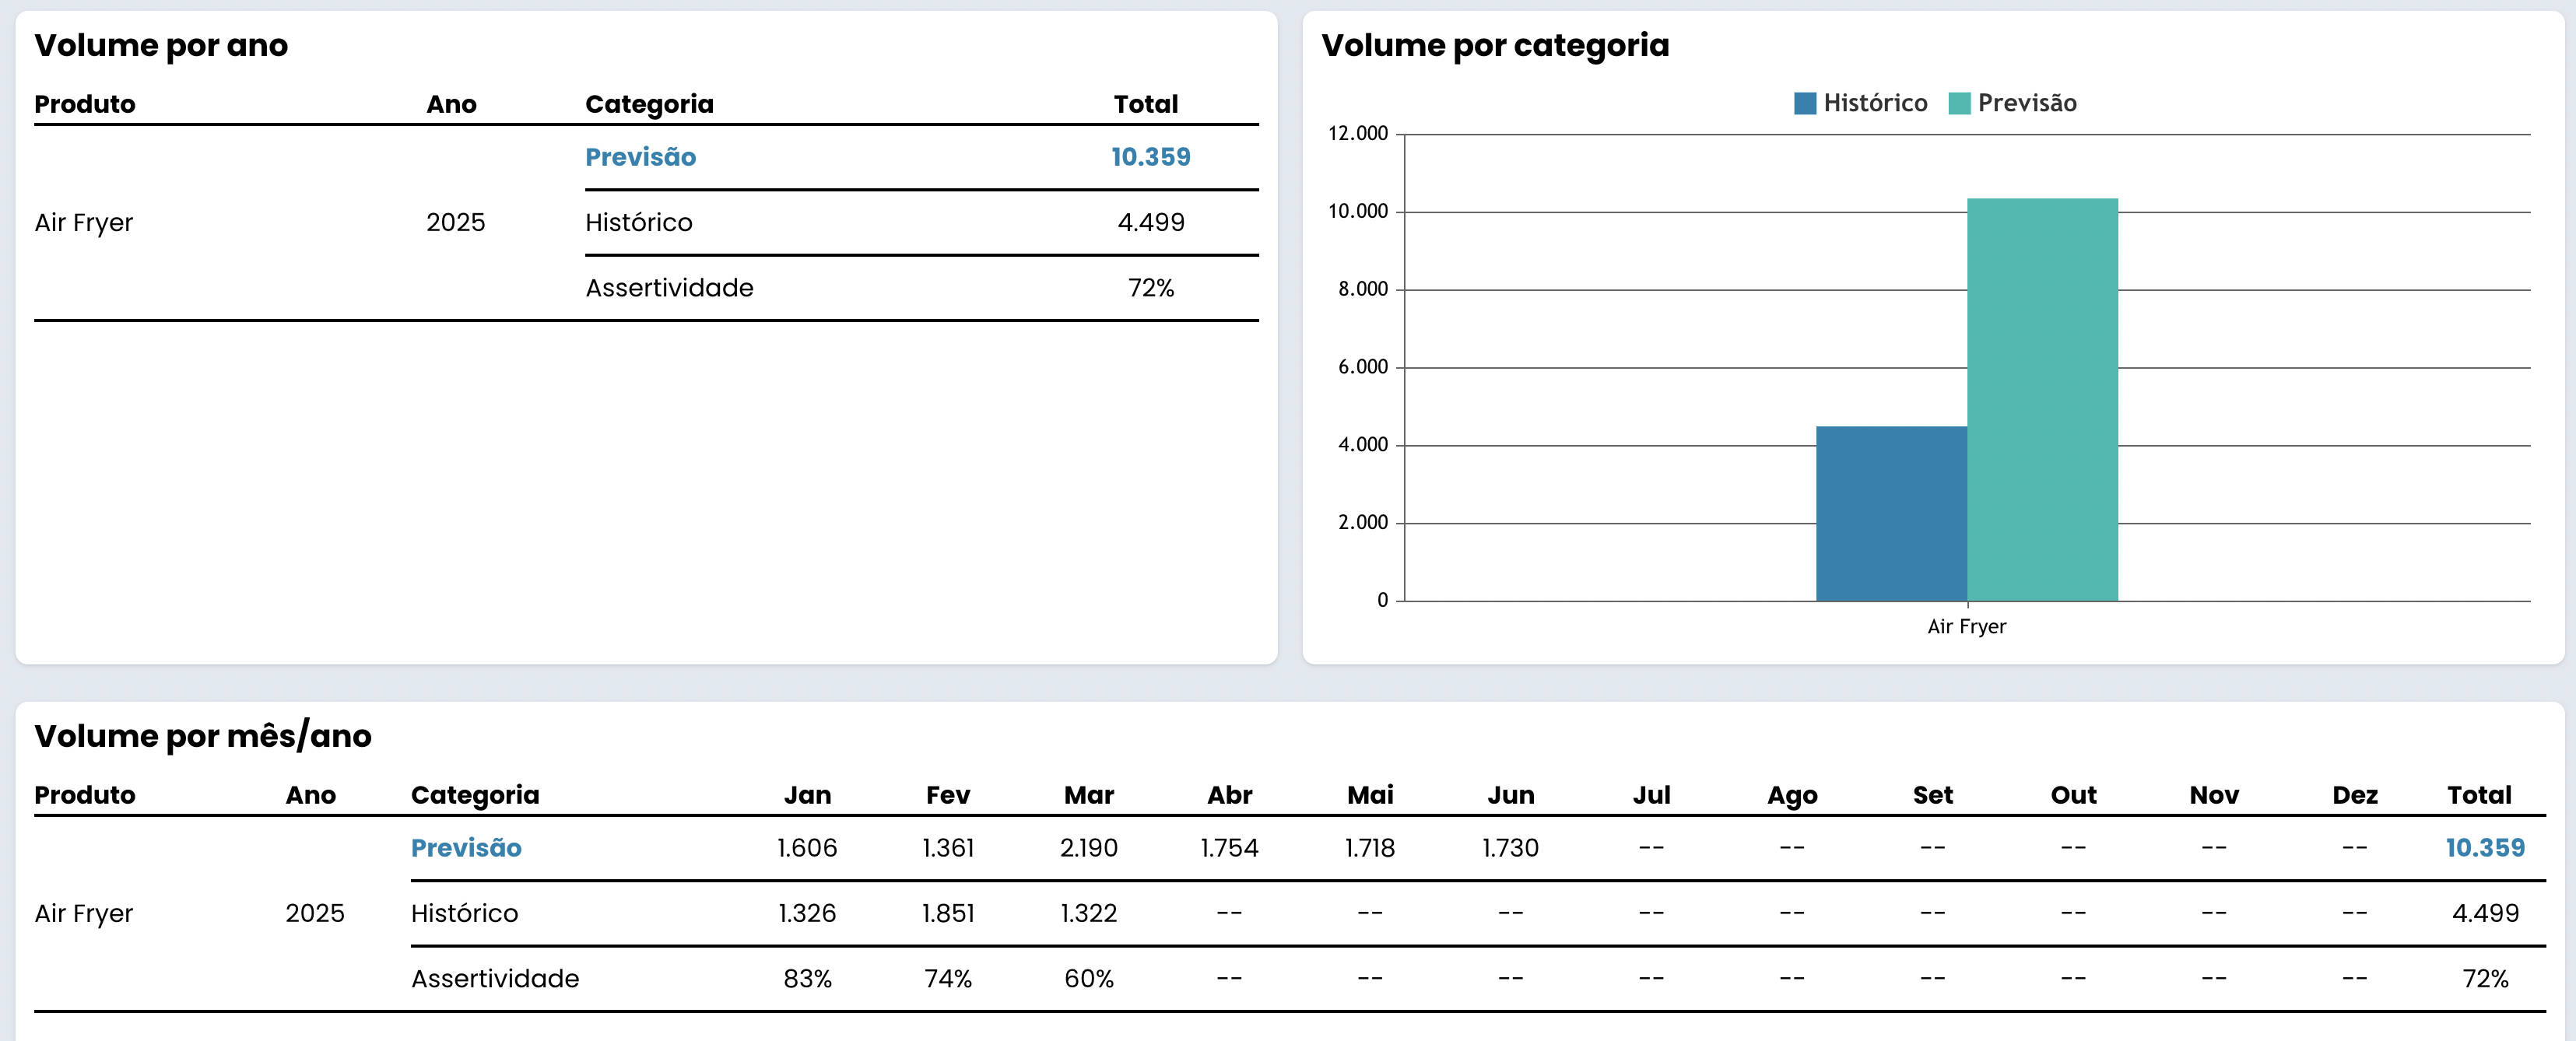Click Assertividade March value 60%
The height and width of the screenshot is (1041, 2576).
pos(1089,979)
